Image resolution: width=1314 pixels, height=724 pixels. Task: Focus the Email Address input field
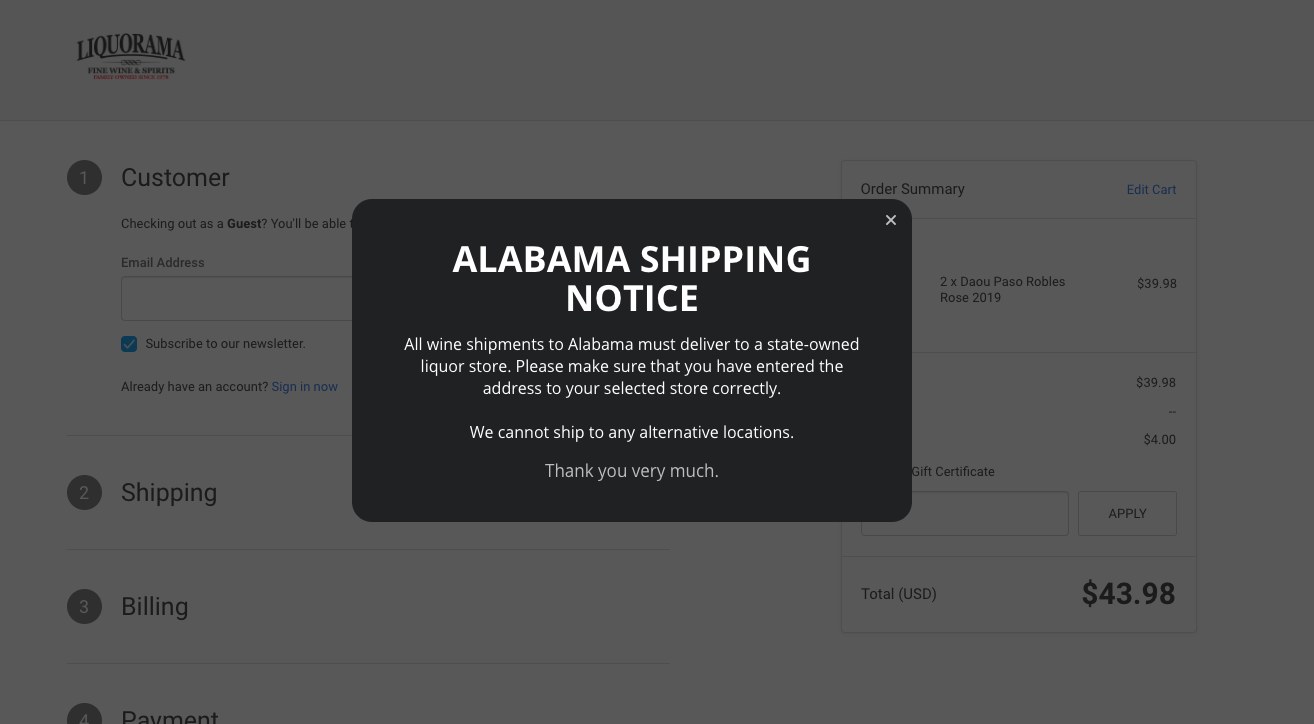click(237, 299)
